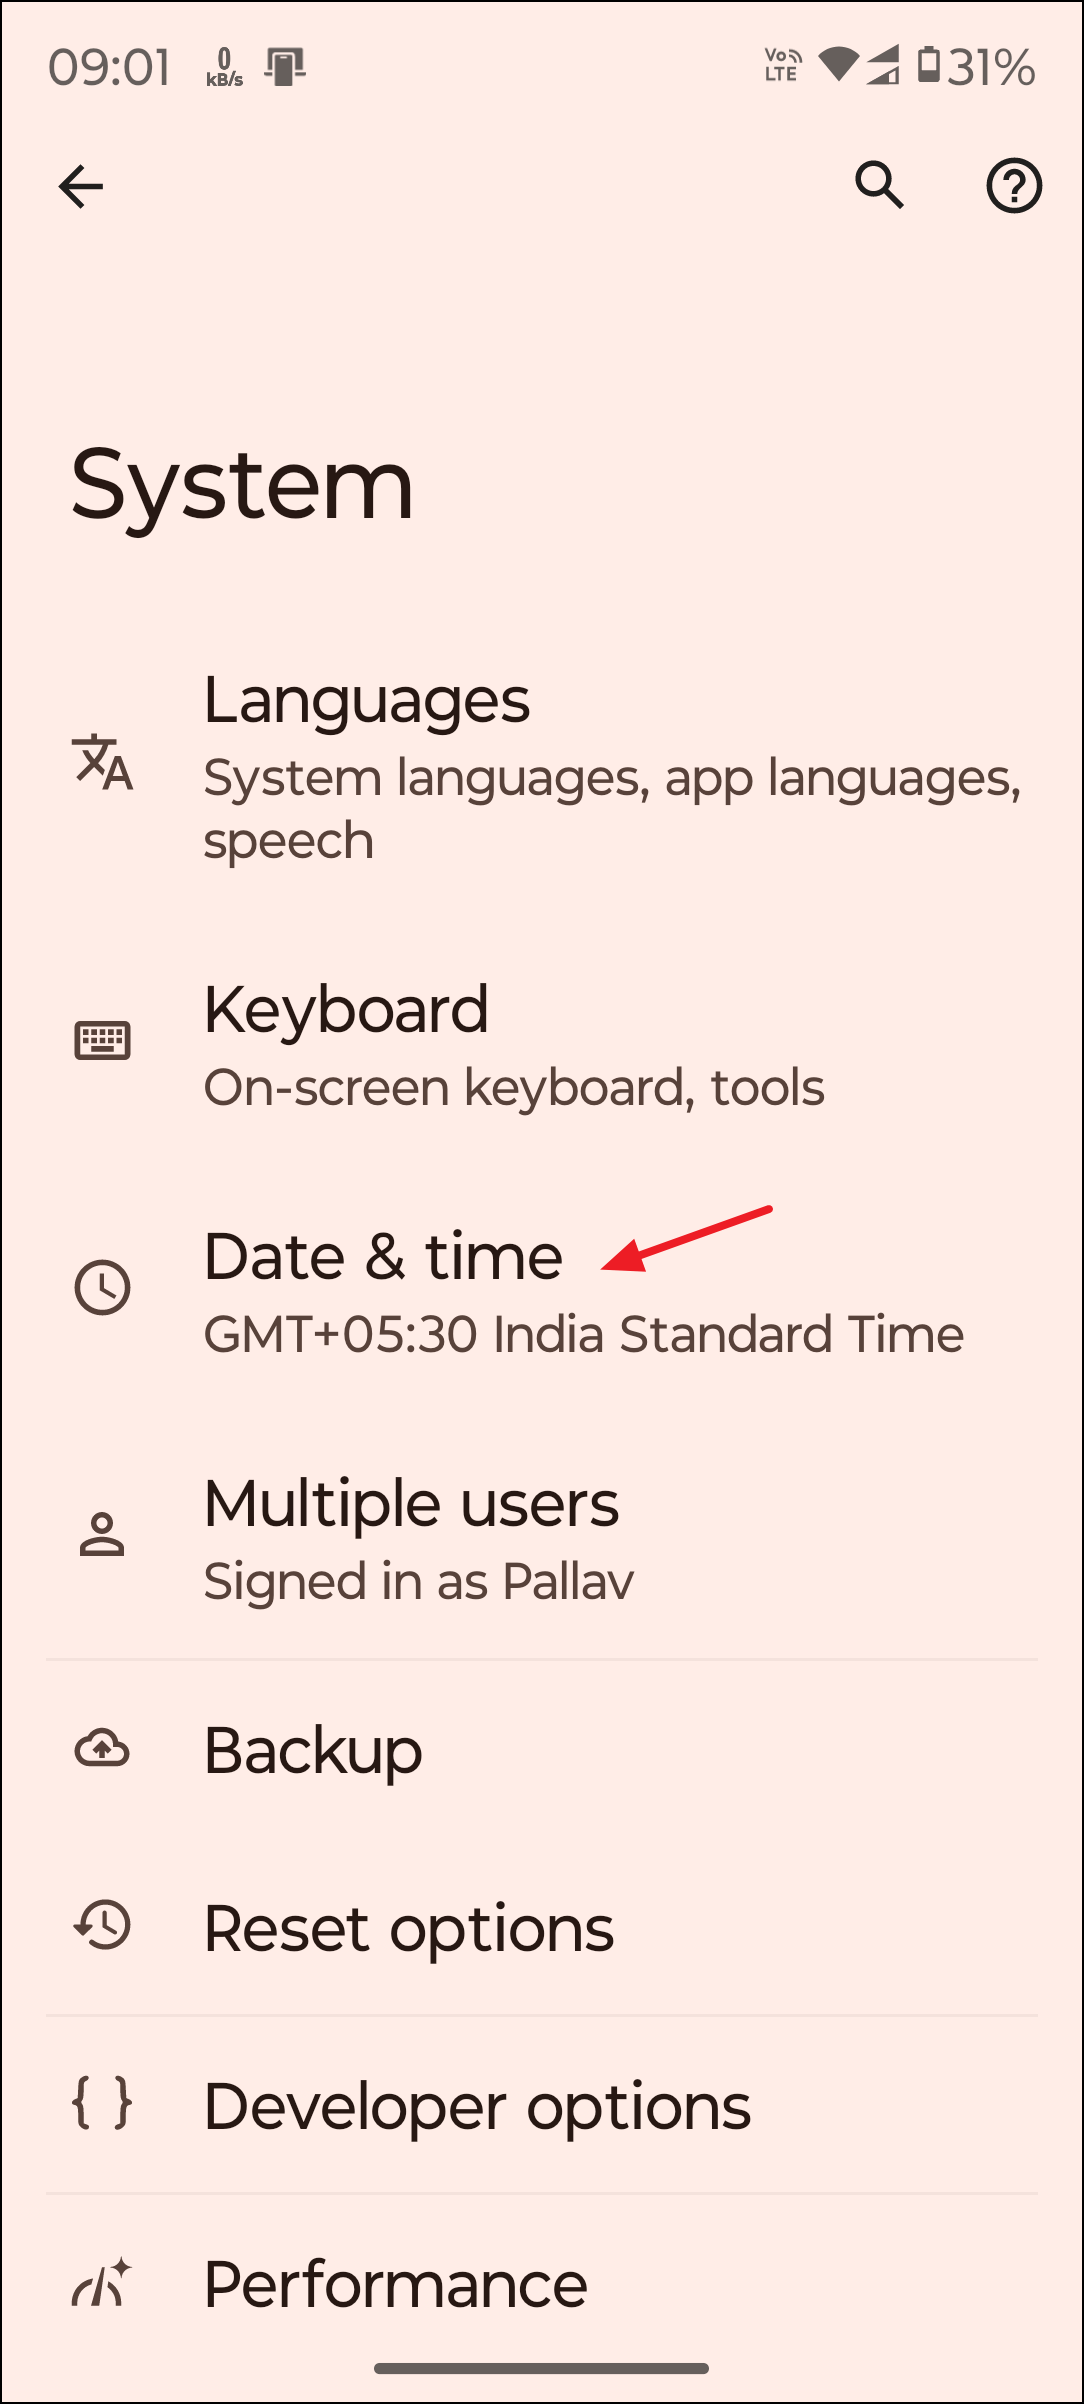Tap the clock showing 09:01
This screenshot has width=1084, height=2404.
pyautogui.click(x=111, y=66)
